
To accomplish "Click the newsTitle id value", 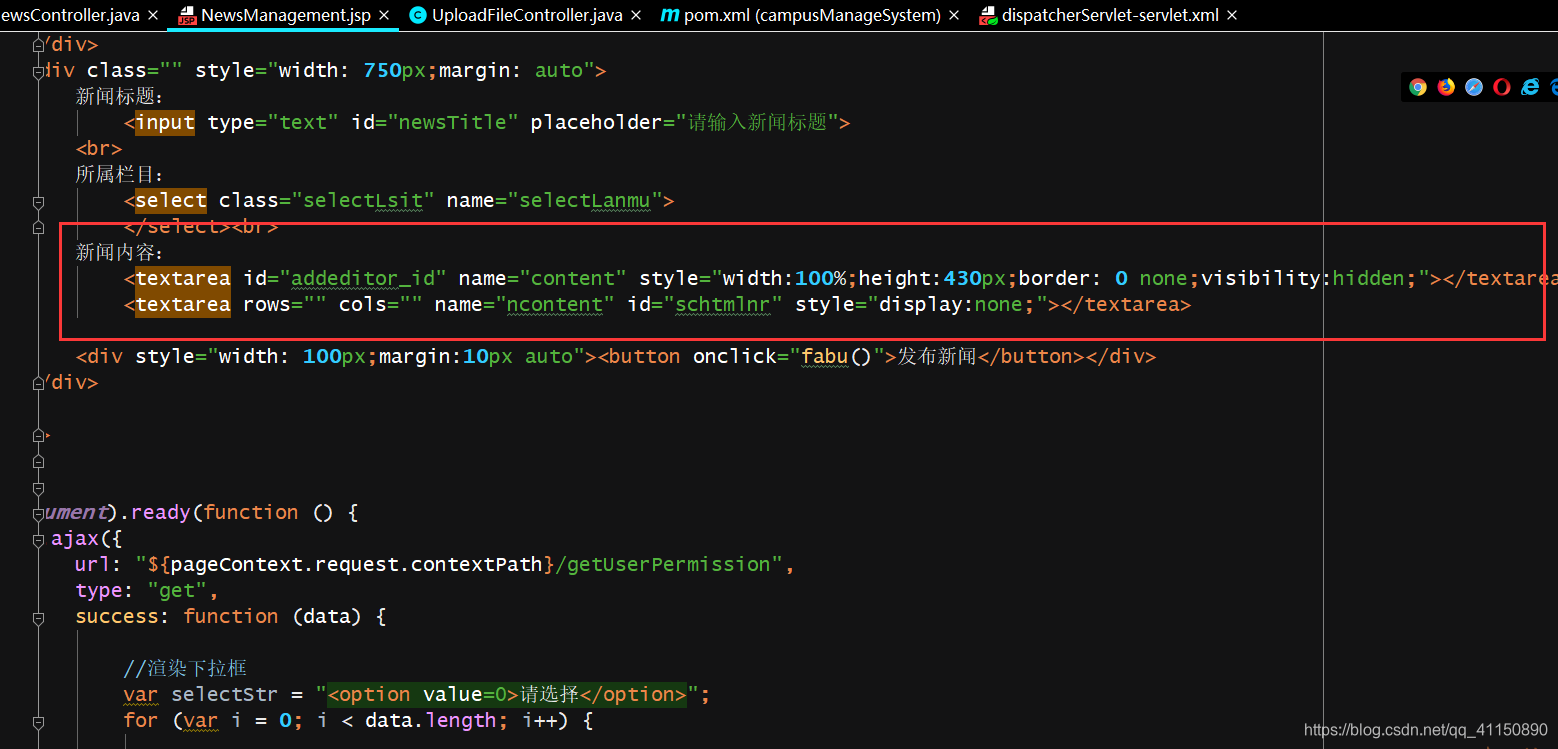I will (458, 123).
